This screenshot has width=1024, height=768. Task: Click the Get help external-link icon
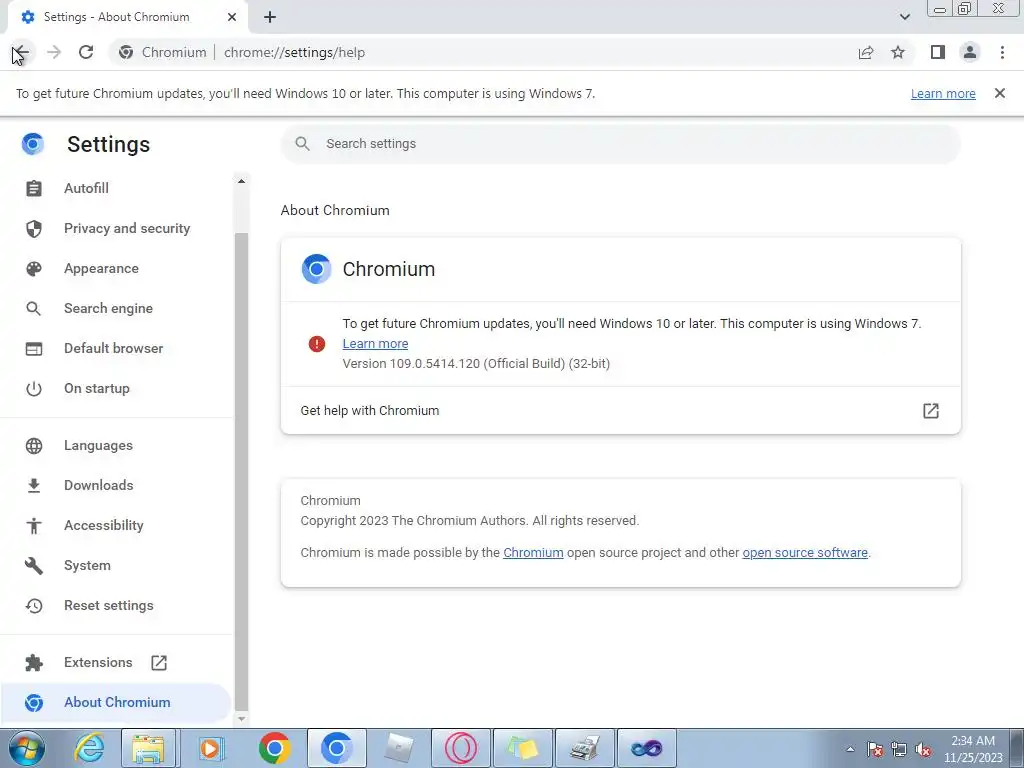pos(931,410)
